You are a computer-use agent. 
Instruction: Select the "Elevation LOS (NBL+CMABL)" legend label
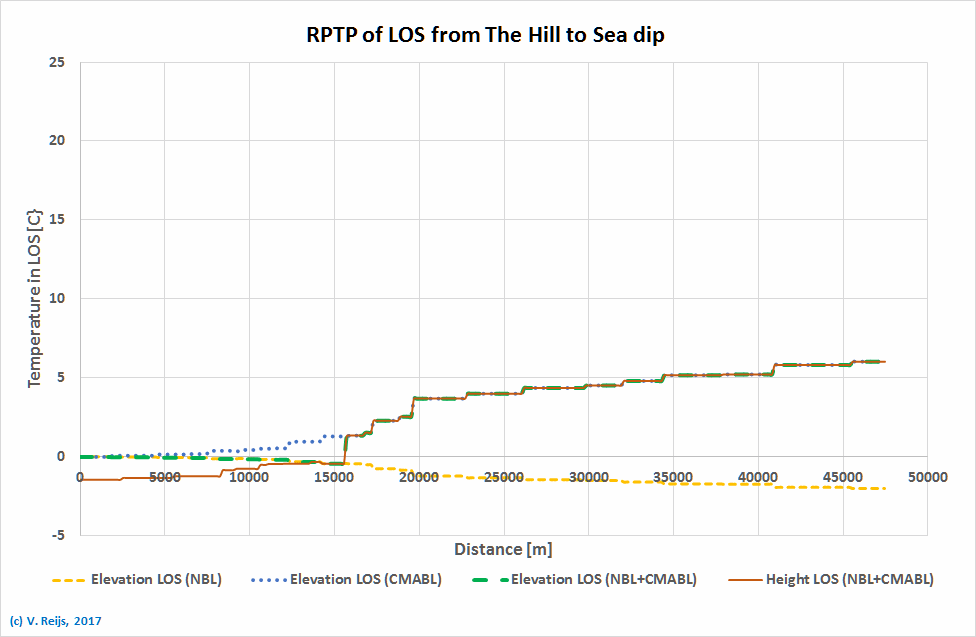tap(603, 579)
